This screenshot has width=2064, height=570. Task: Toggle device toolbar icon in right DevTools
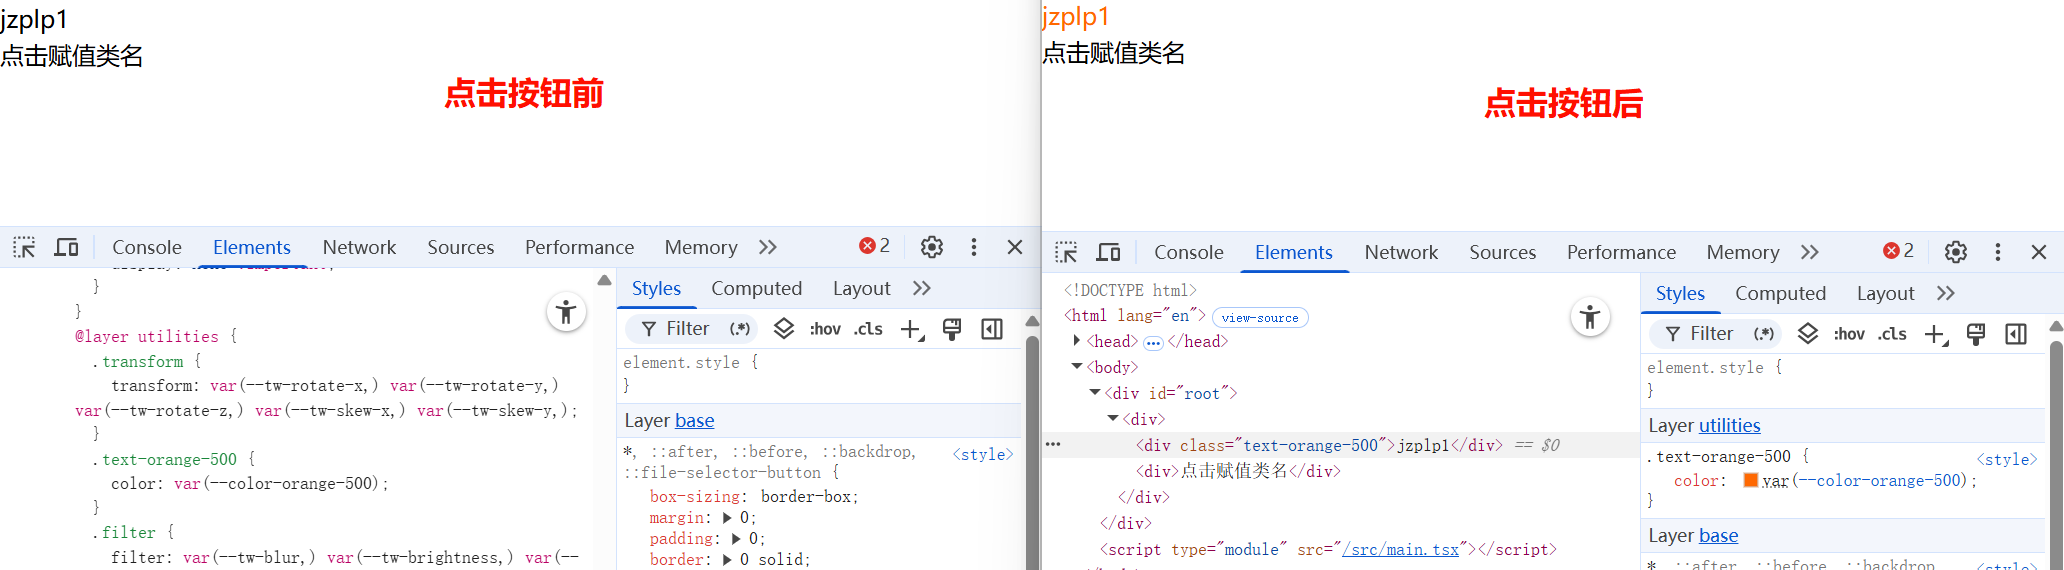pyautogui.click(x=1108, y=252)
